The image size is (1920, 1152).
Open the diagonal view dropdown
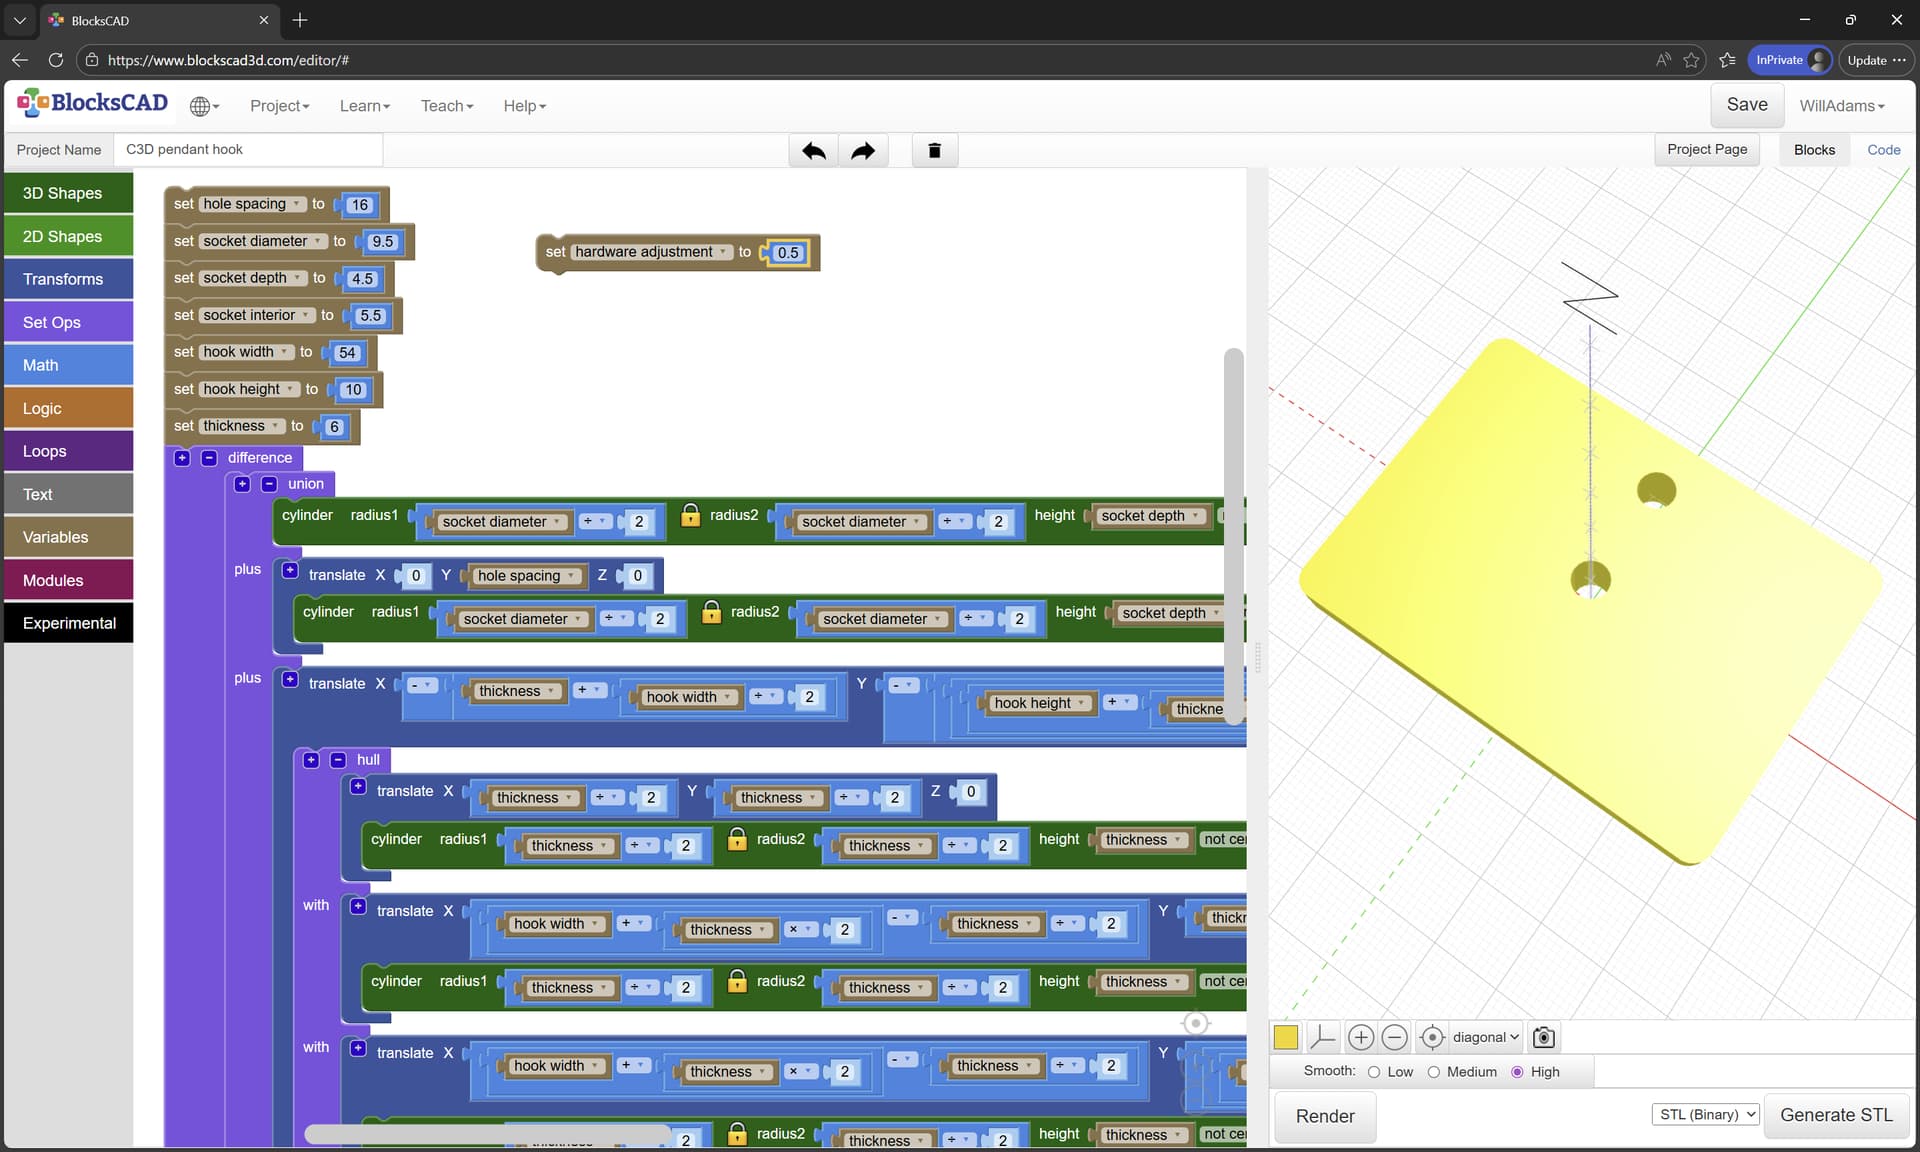click(x=1486, y=1037)
